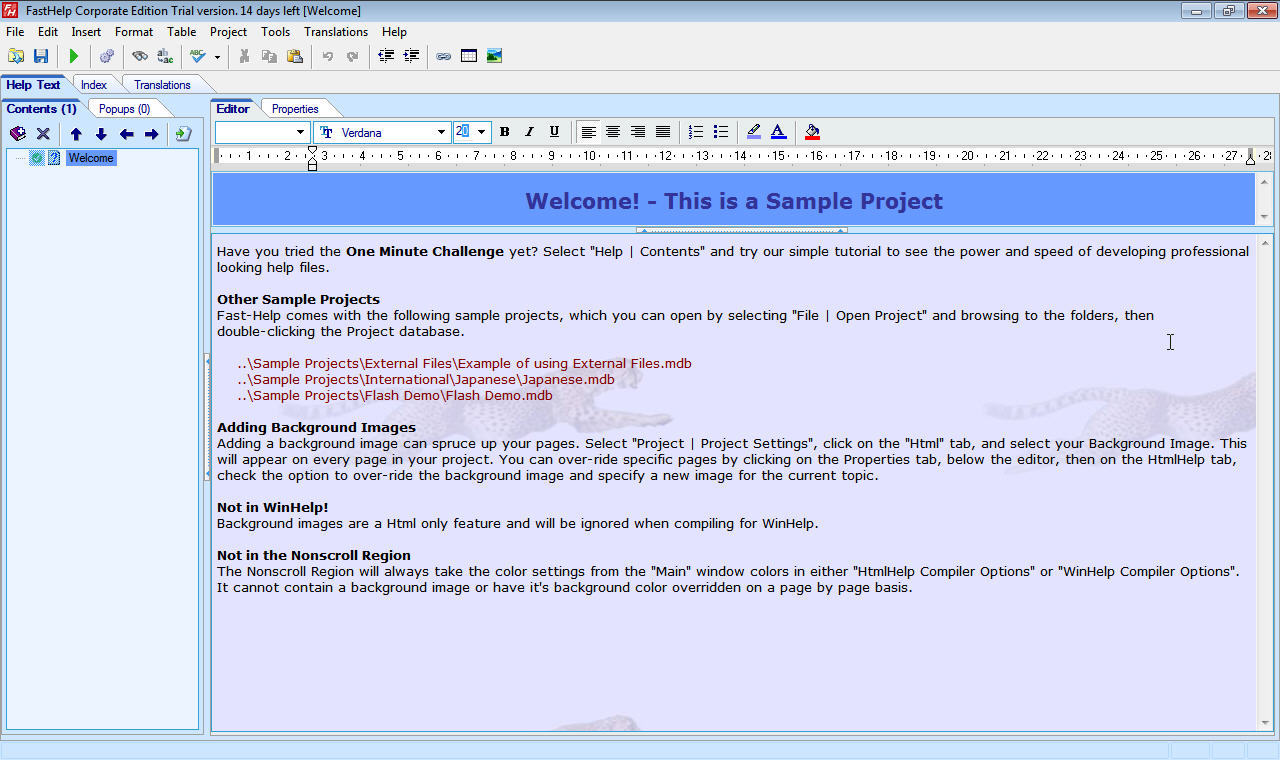Open the File menu
The image size is (1280, 760).
point(14,32)
